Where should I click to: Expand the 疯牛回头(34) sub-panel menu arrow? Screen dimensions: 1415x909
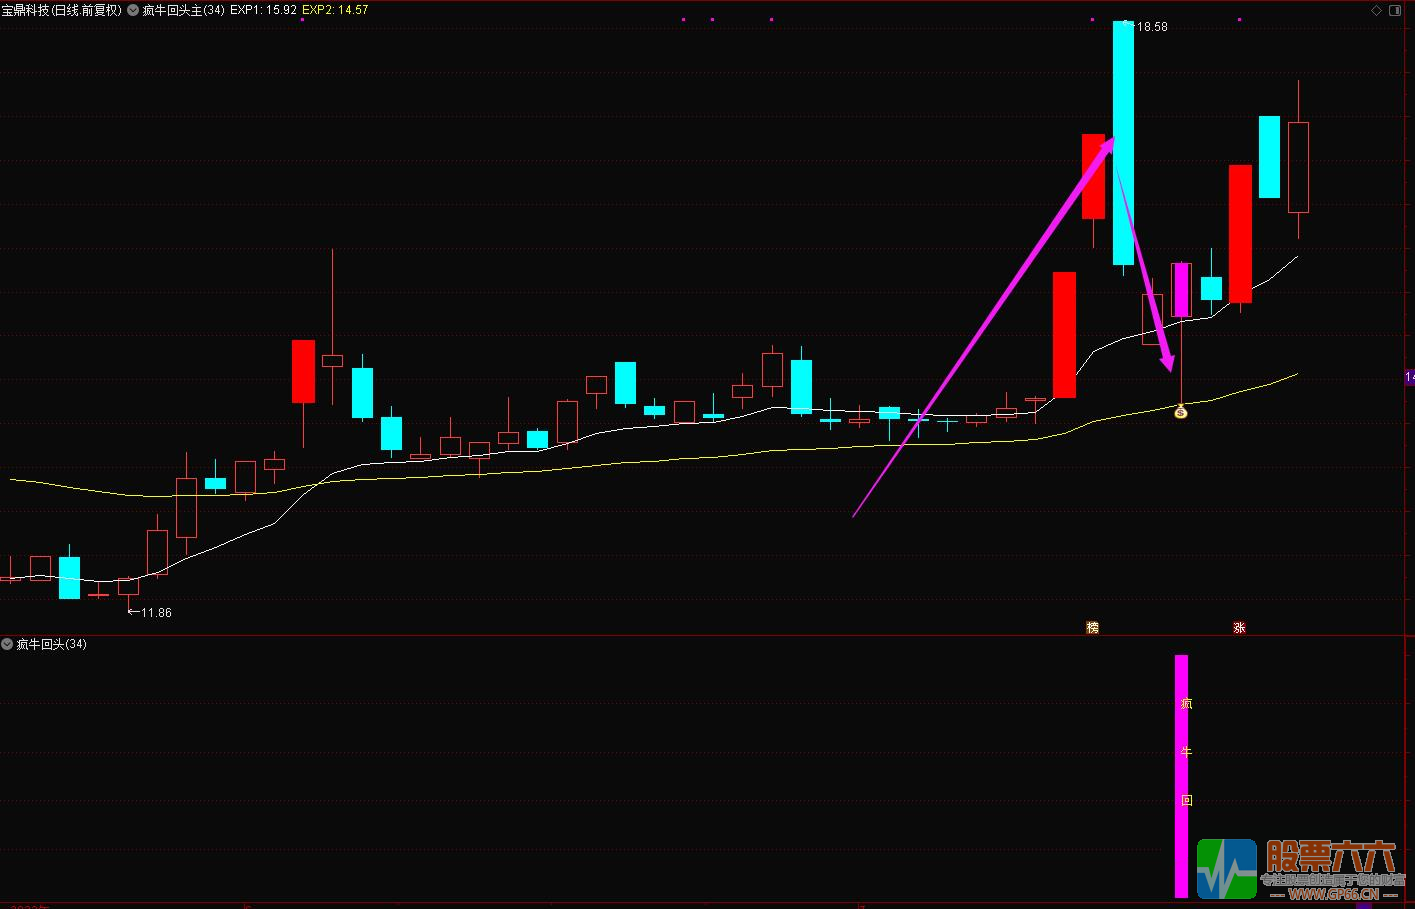8,644
